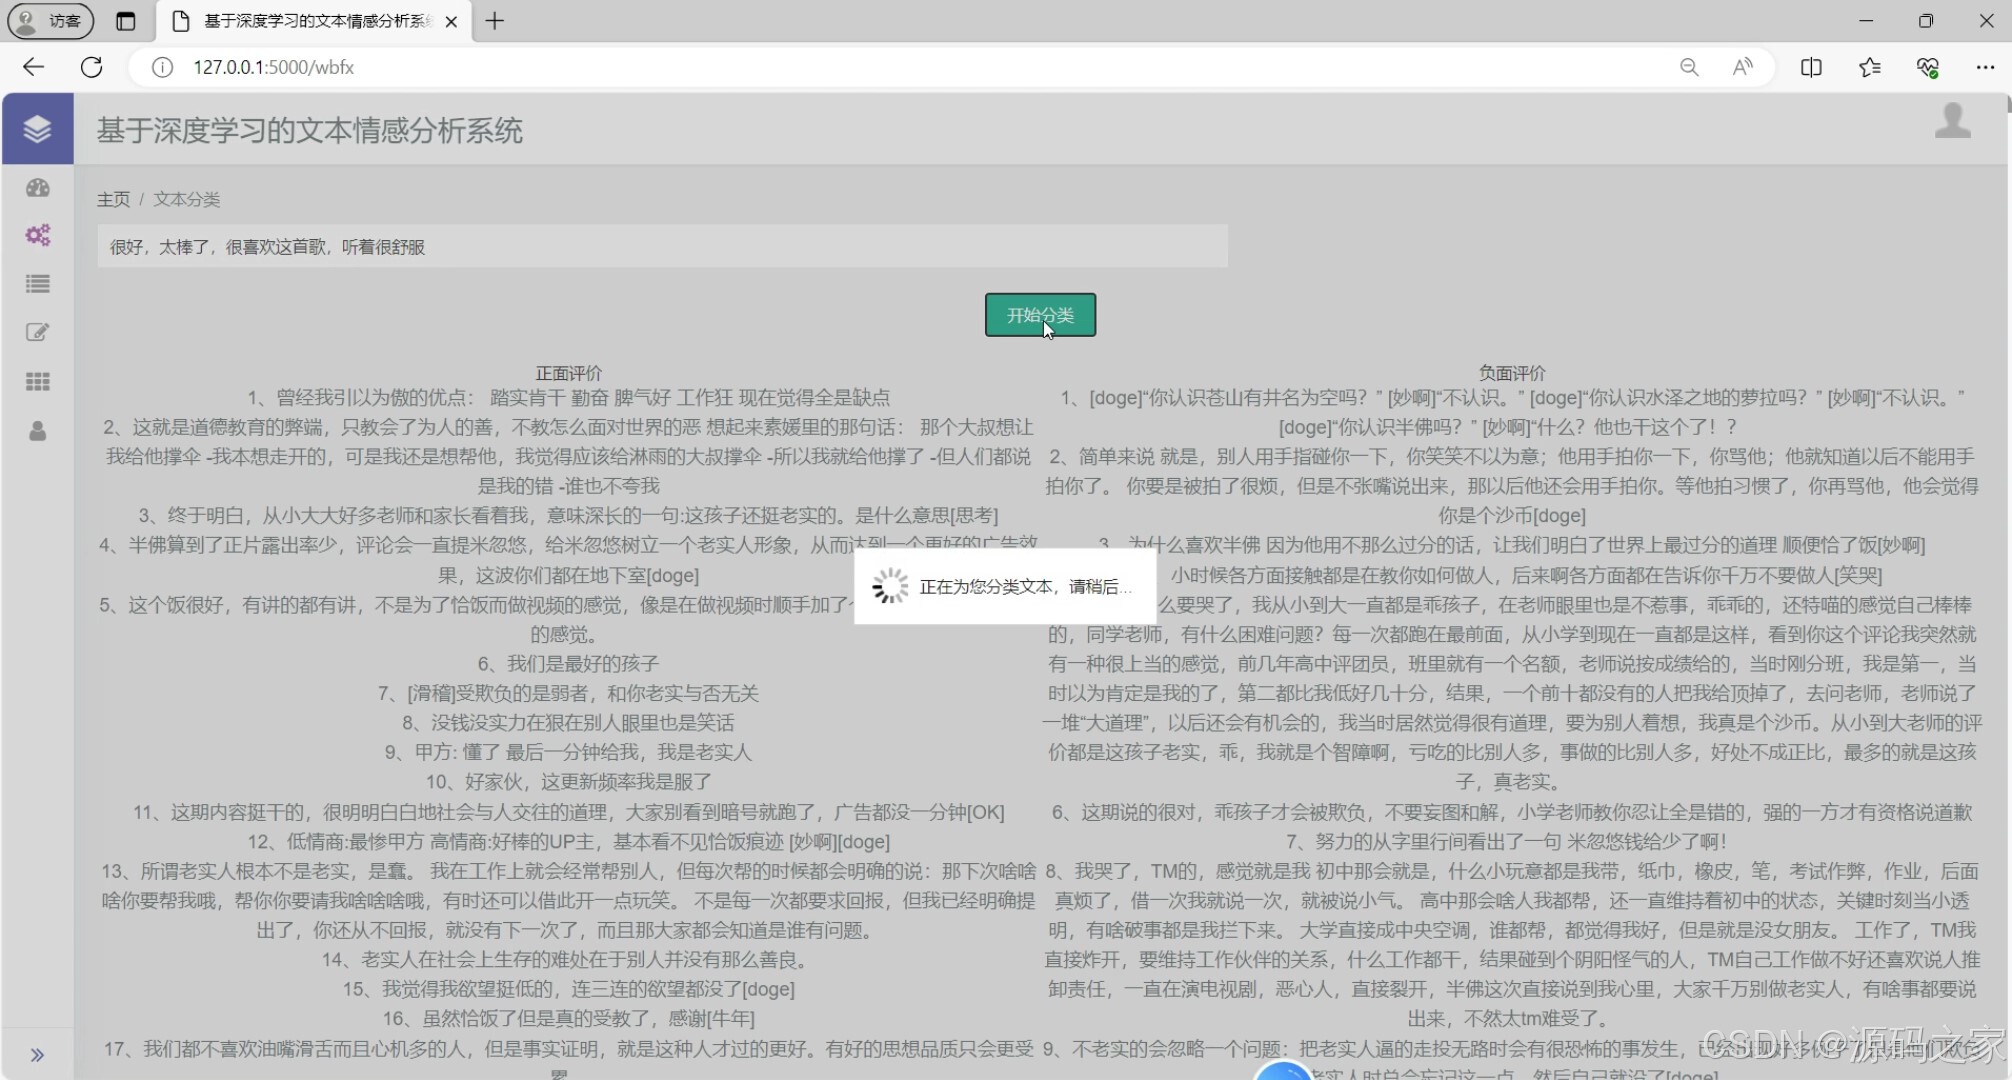Open the tab actions menu icon

[x=126, y=21]
